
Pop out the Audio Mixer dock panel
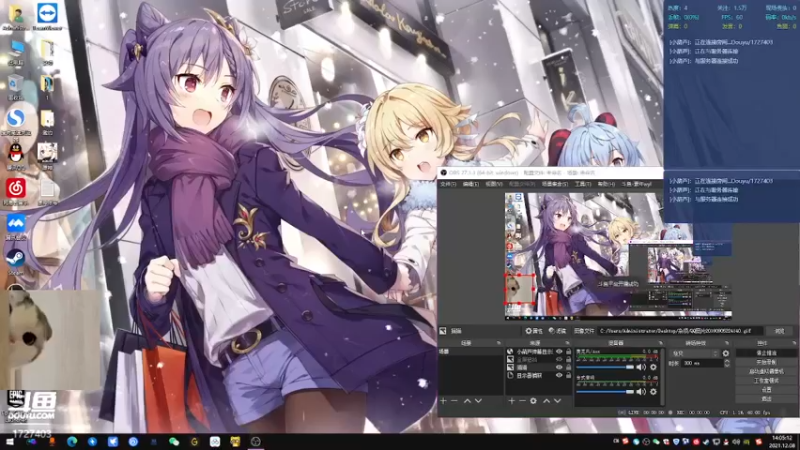pyautogui.click(x=660, y=343)
